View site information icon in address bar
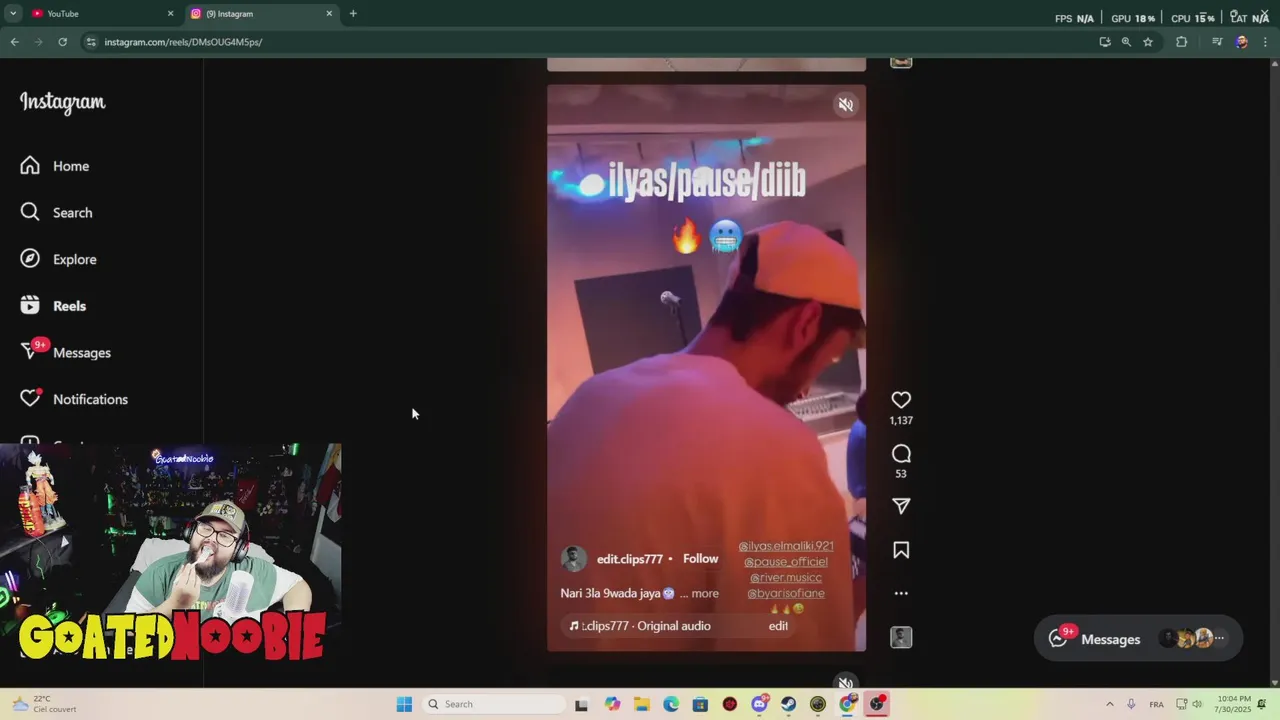The width and height of the screenshot is (1280, 720). click(91, 42)
